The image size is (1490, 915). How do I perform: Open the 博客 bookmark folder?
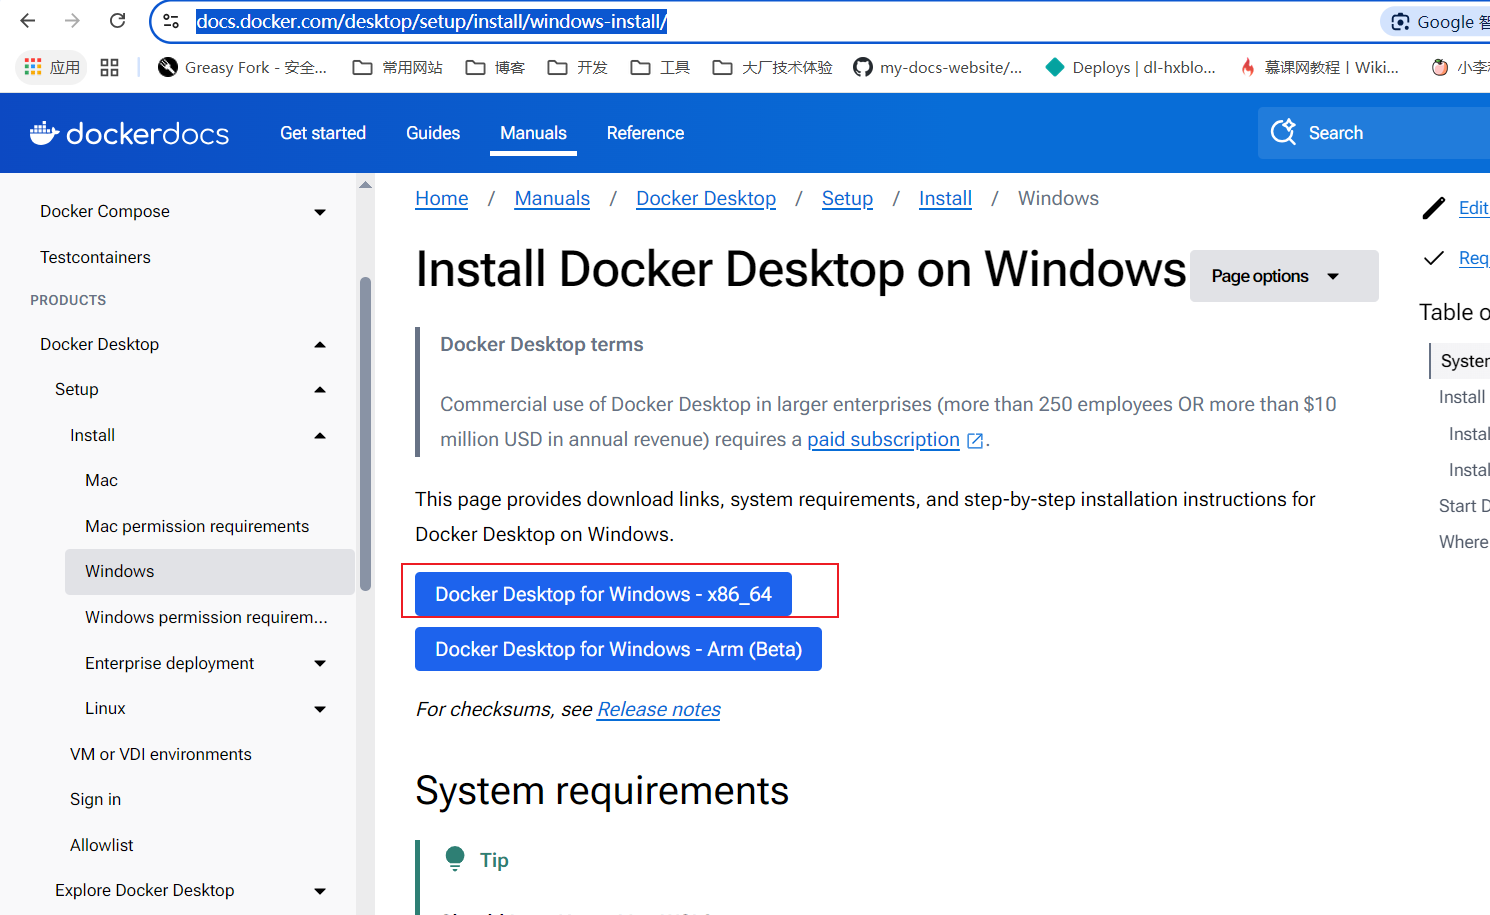[x=496, y=67]
